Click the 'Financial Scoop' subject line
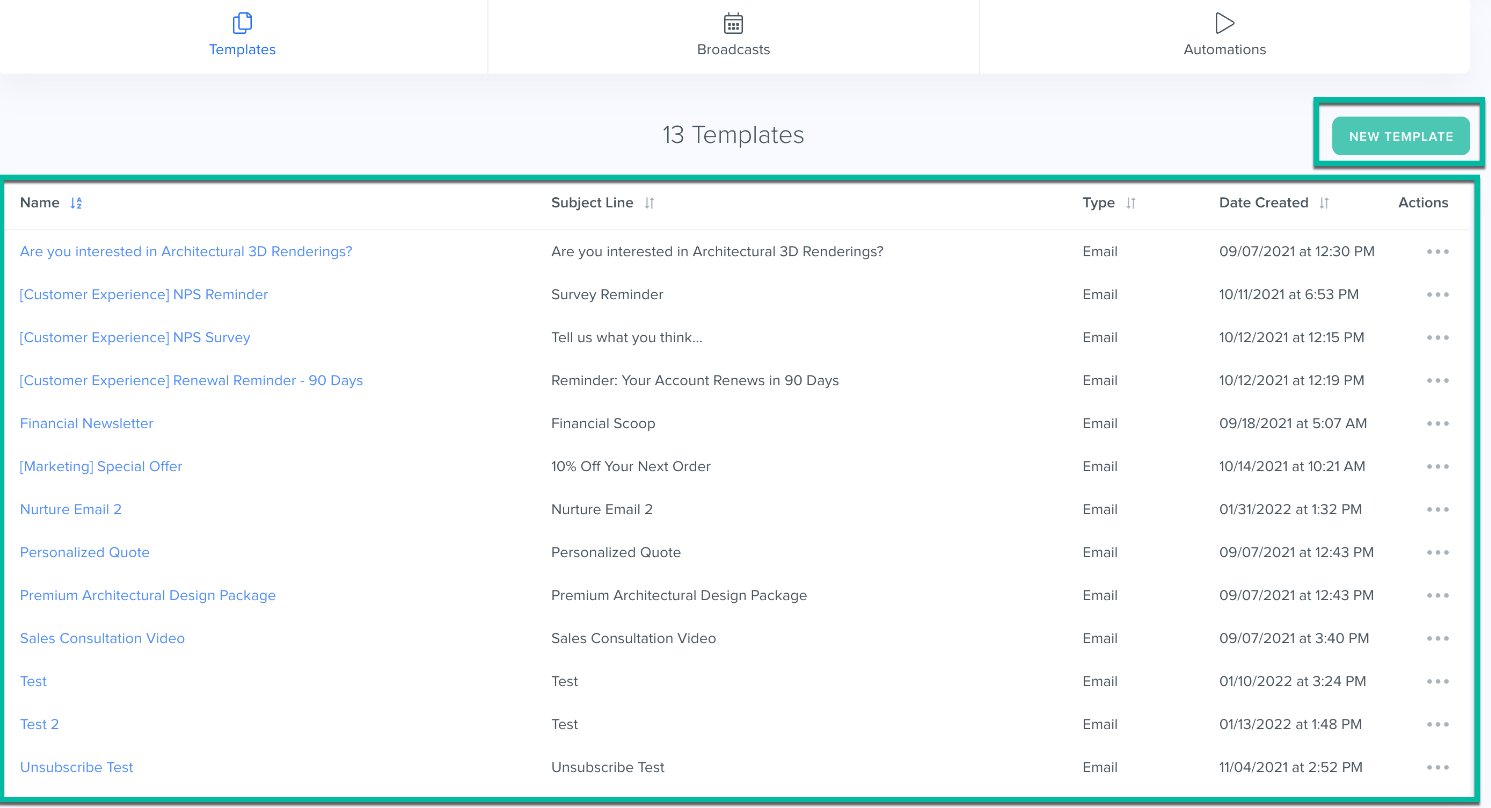 tap(603, 424)
